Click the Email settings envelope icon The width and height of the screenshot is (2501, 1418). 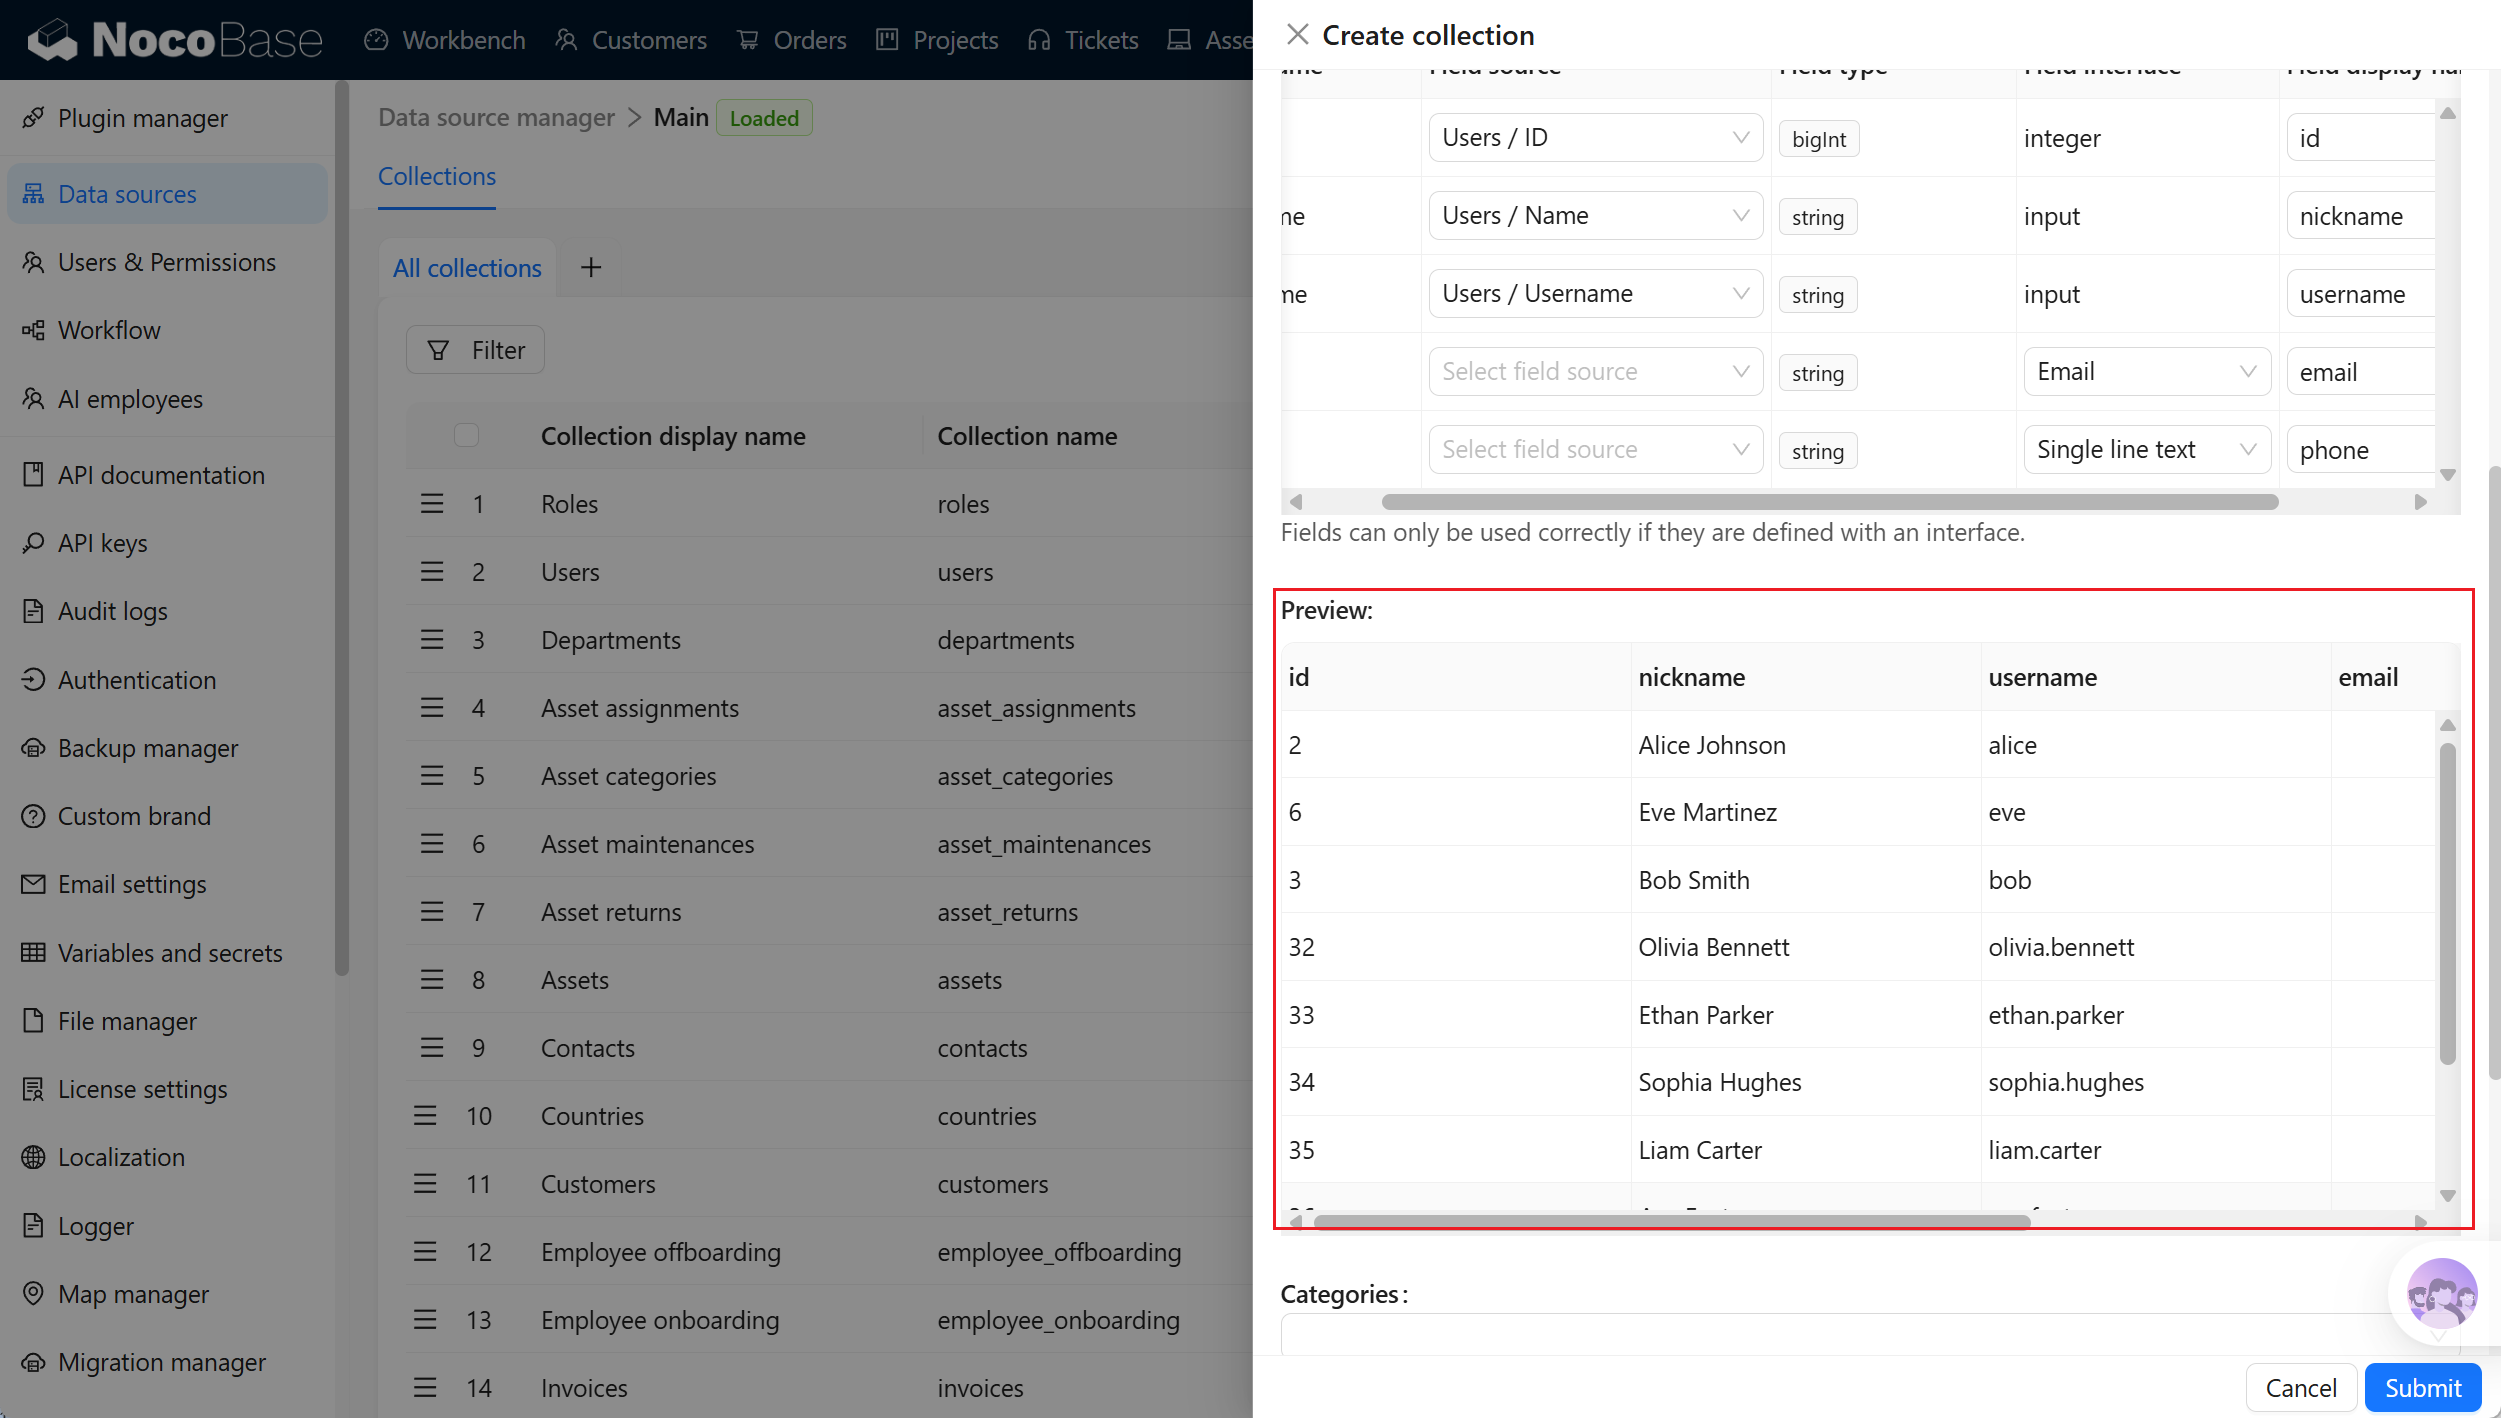pyautogui.click(x=33, y=884)
